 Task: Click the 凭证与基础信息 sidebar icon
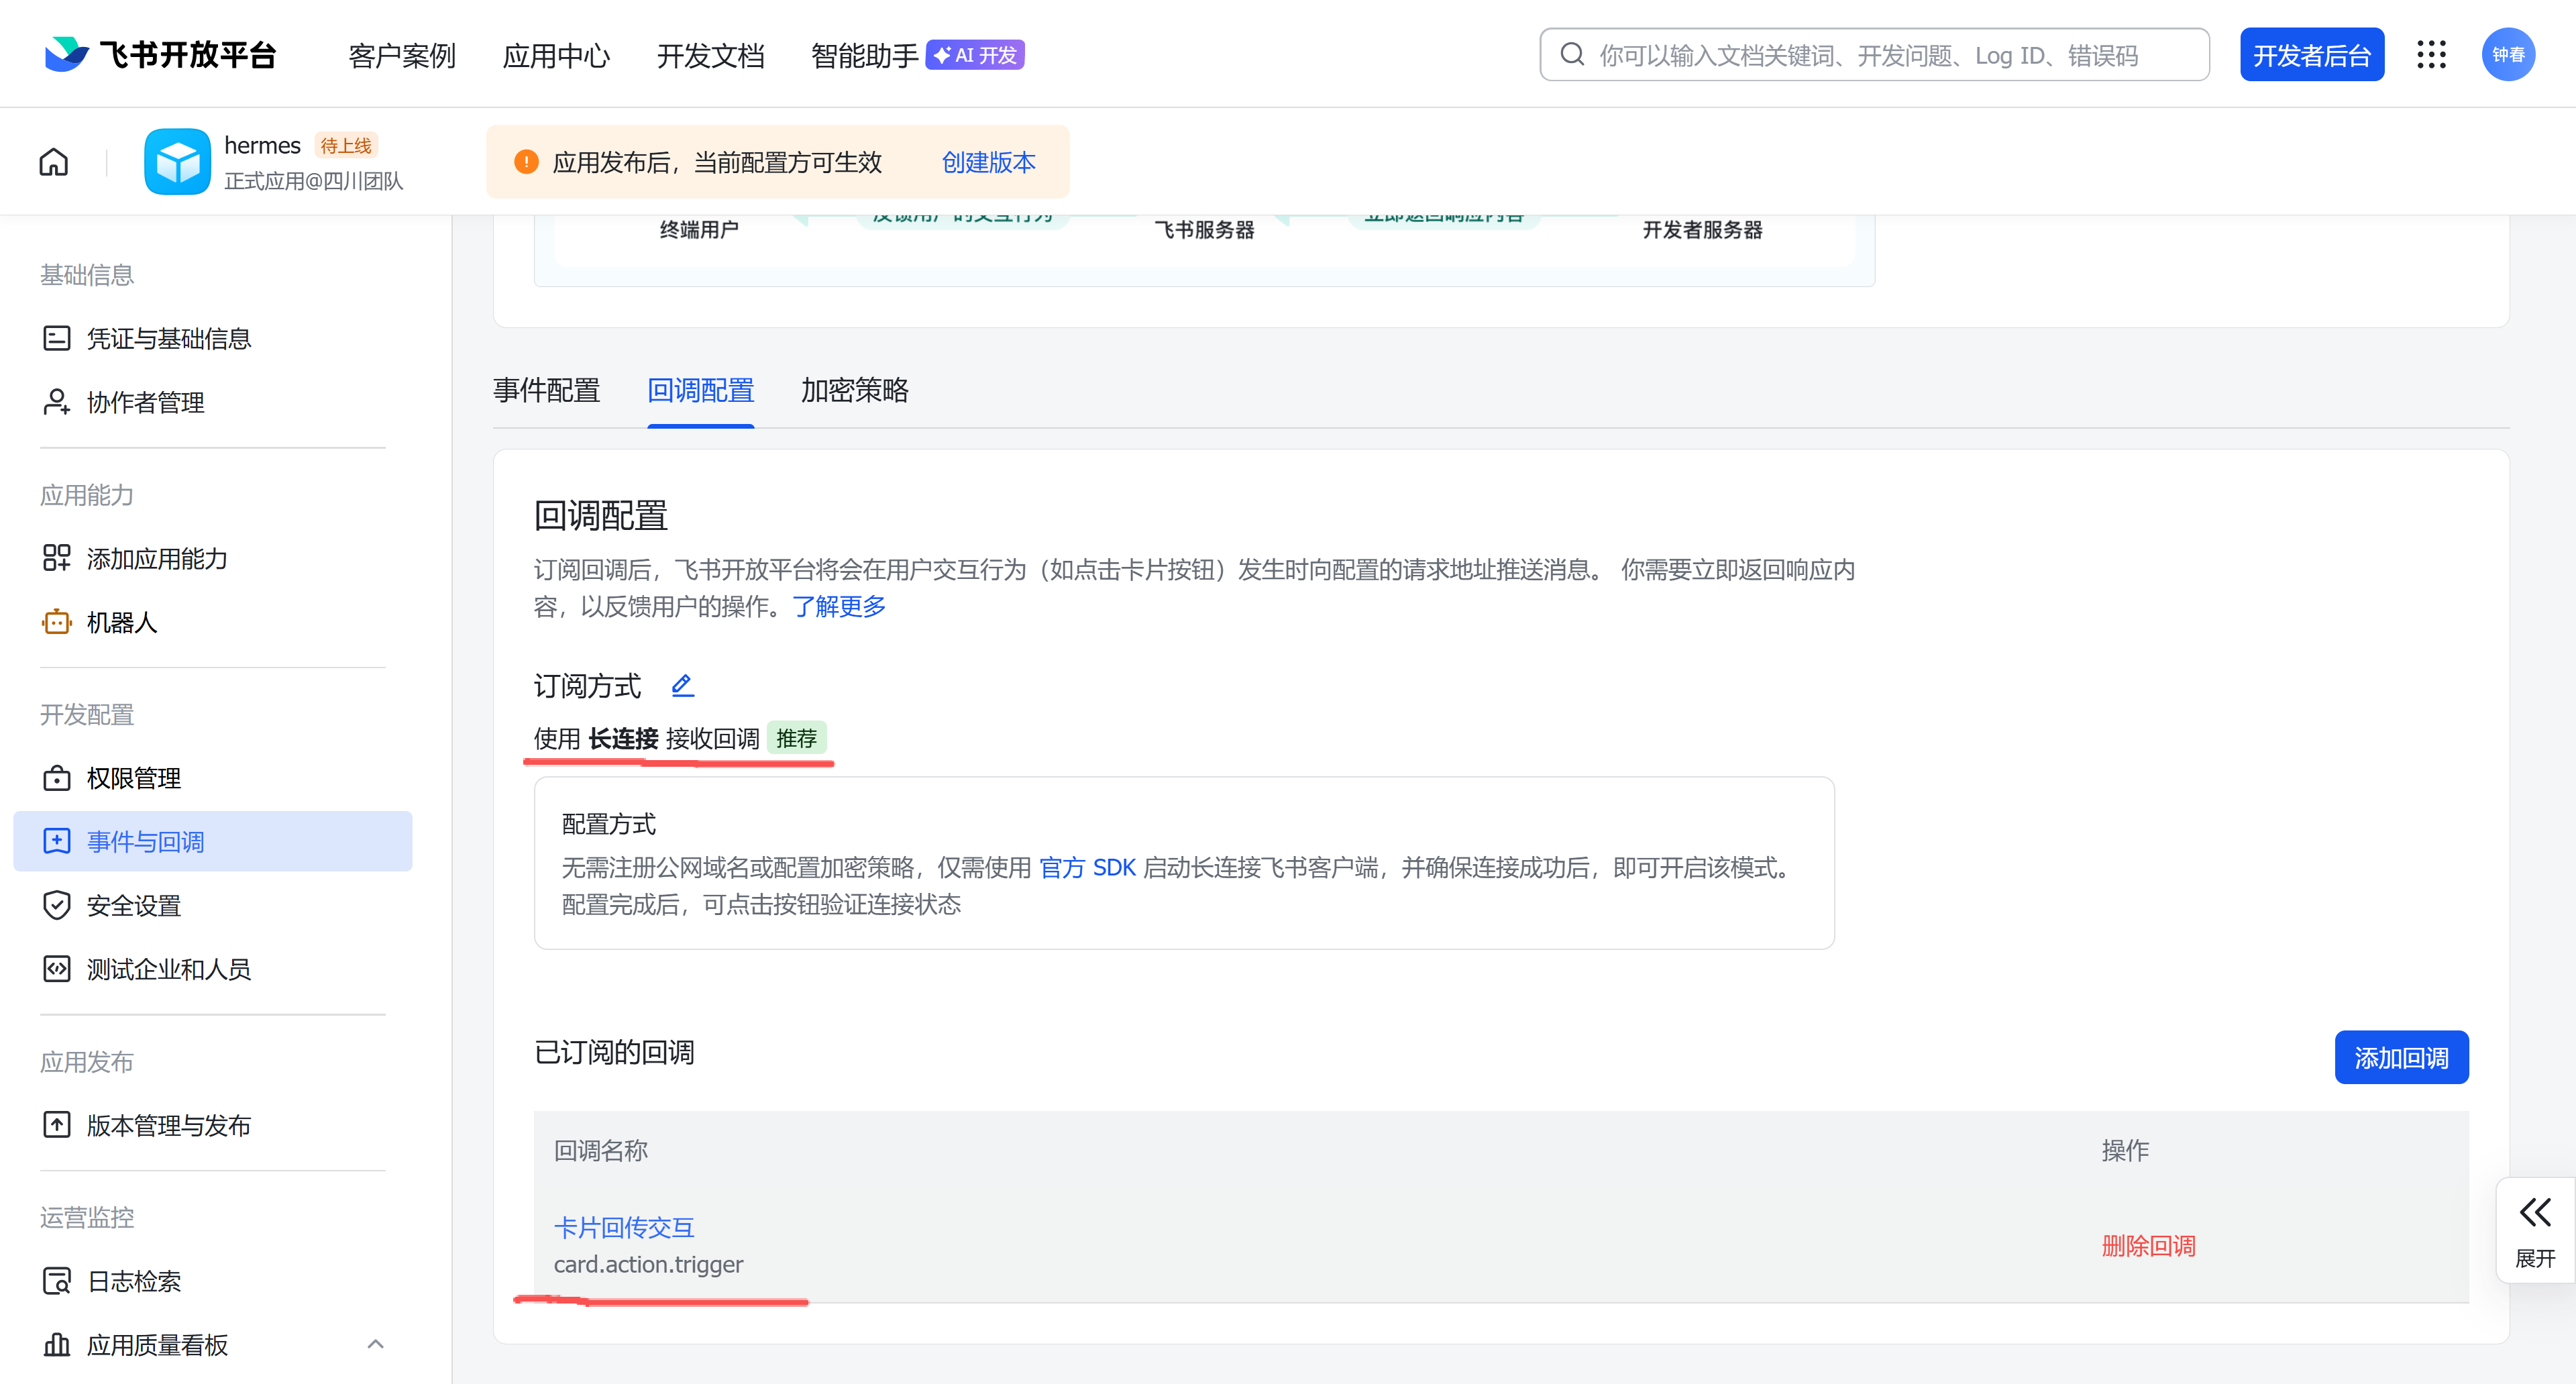coord(57,338)
